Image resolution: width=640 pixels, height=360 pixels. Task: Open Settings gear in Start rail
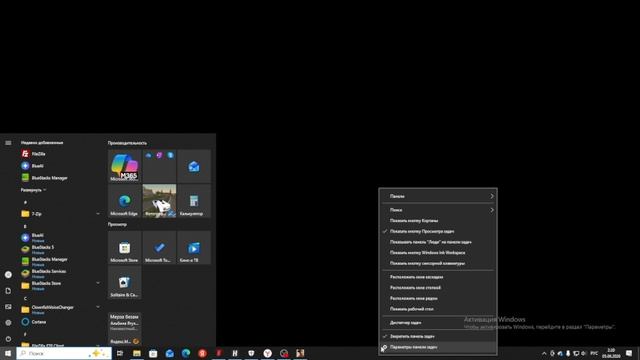8,322
